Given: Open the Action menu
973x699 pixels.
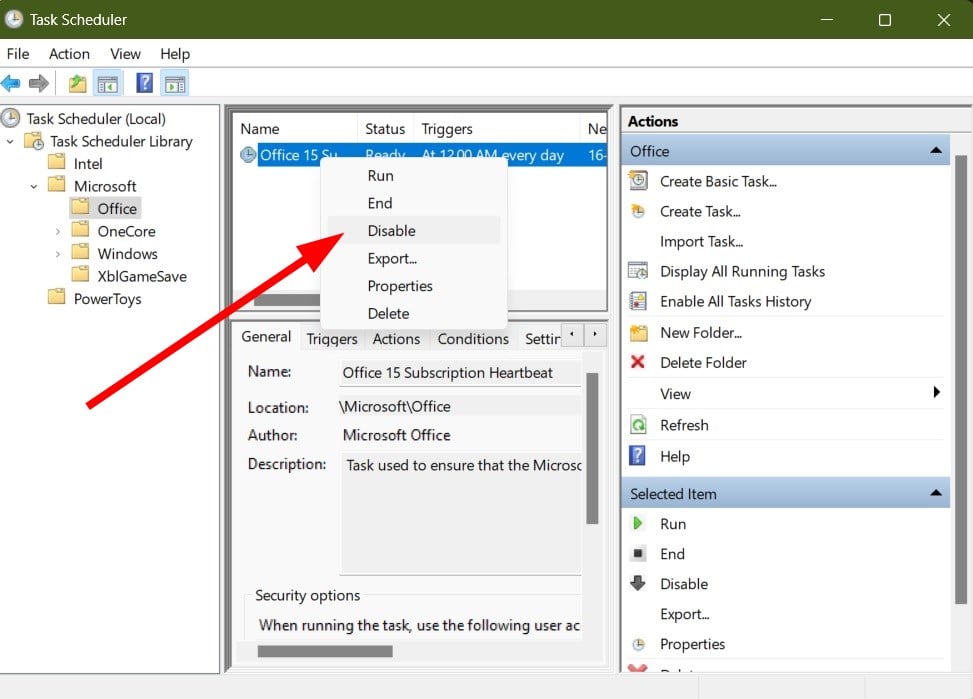Looking at the screenshot, I should (x=69, y=54).
